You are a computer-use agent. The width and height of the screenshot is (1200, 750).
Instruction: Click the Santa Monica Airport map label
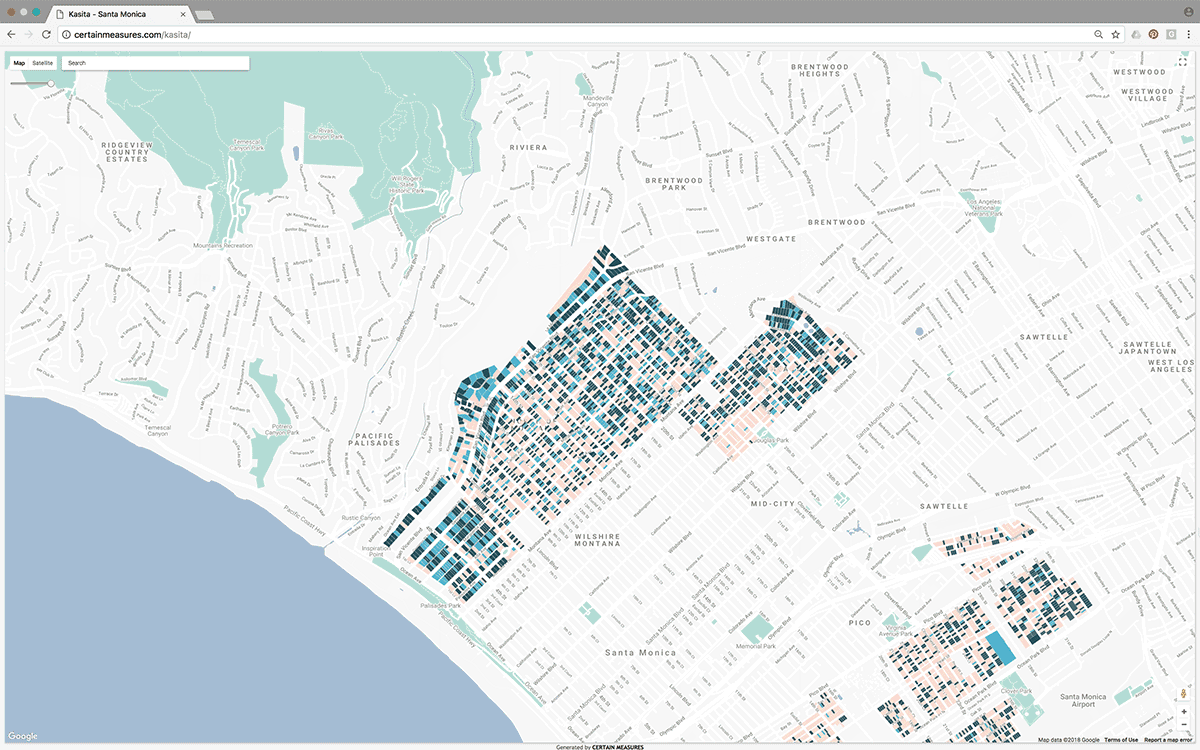[x=1083, y=700]
